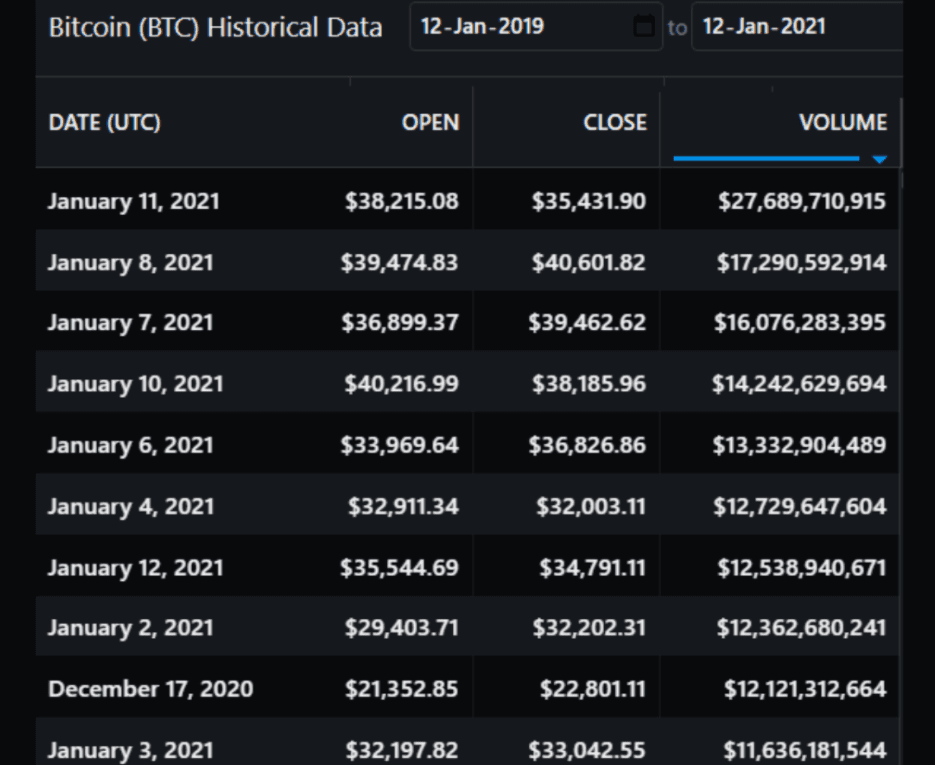
Task: Click close price $39,462.62
Action: 587,323
